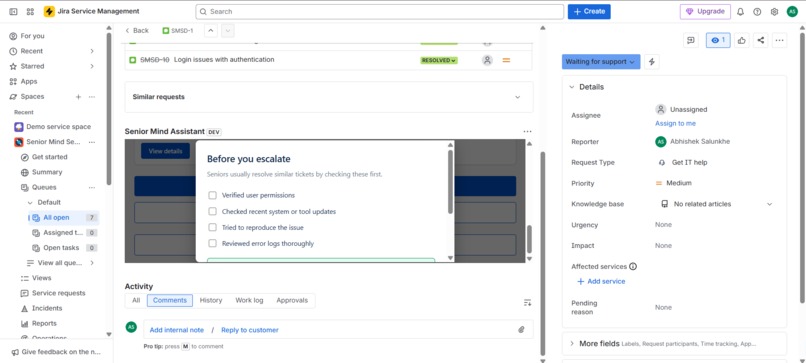The height and width of the screenshot is (363, 806).
Task: Select the Comments activity tab
Action: click(170, 300)
